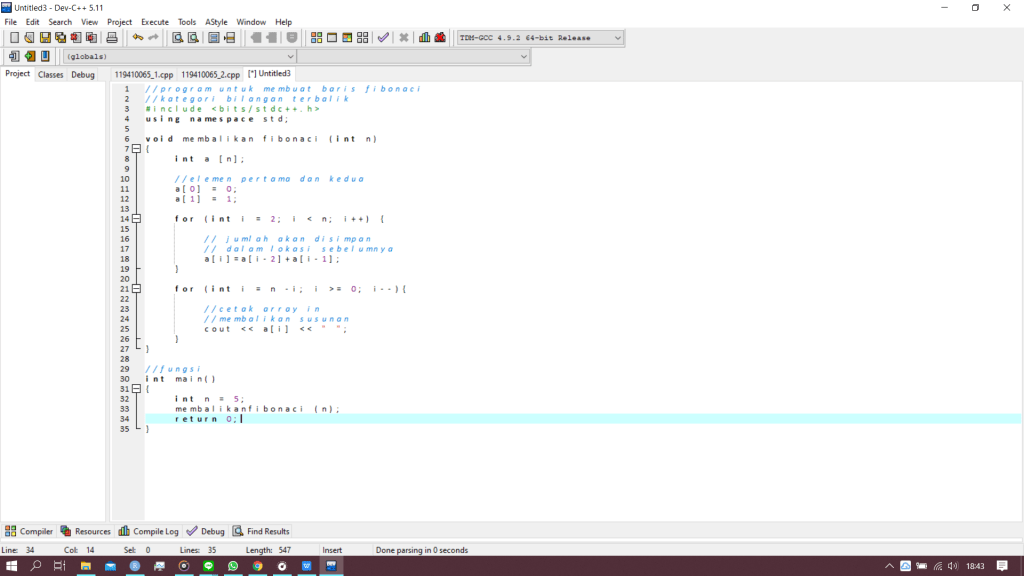Open the Compile Log bottom tab
The height and width of the screenshot is (576, 1024).
149,531
